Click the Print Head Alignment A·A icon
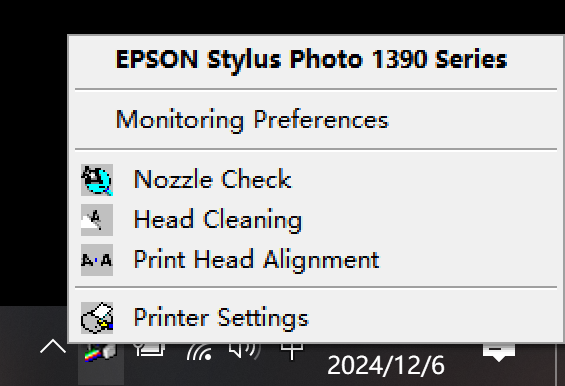 tap(97, 260)
